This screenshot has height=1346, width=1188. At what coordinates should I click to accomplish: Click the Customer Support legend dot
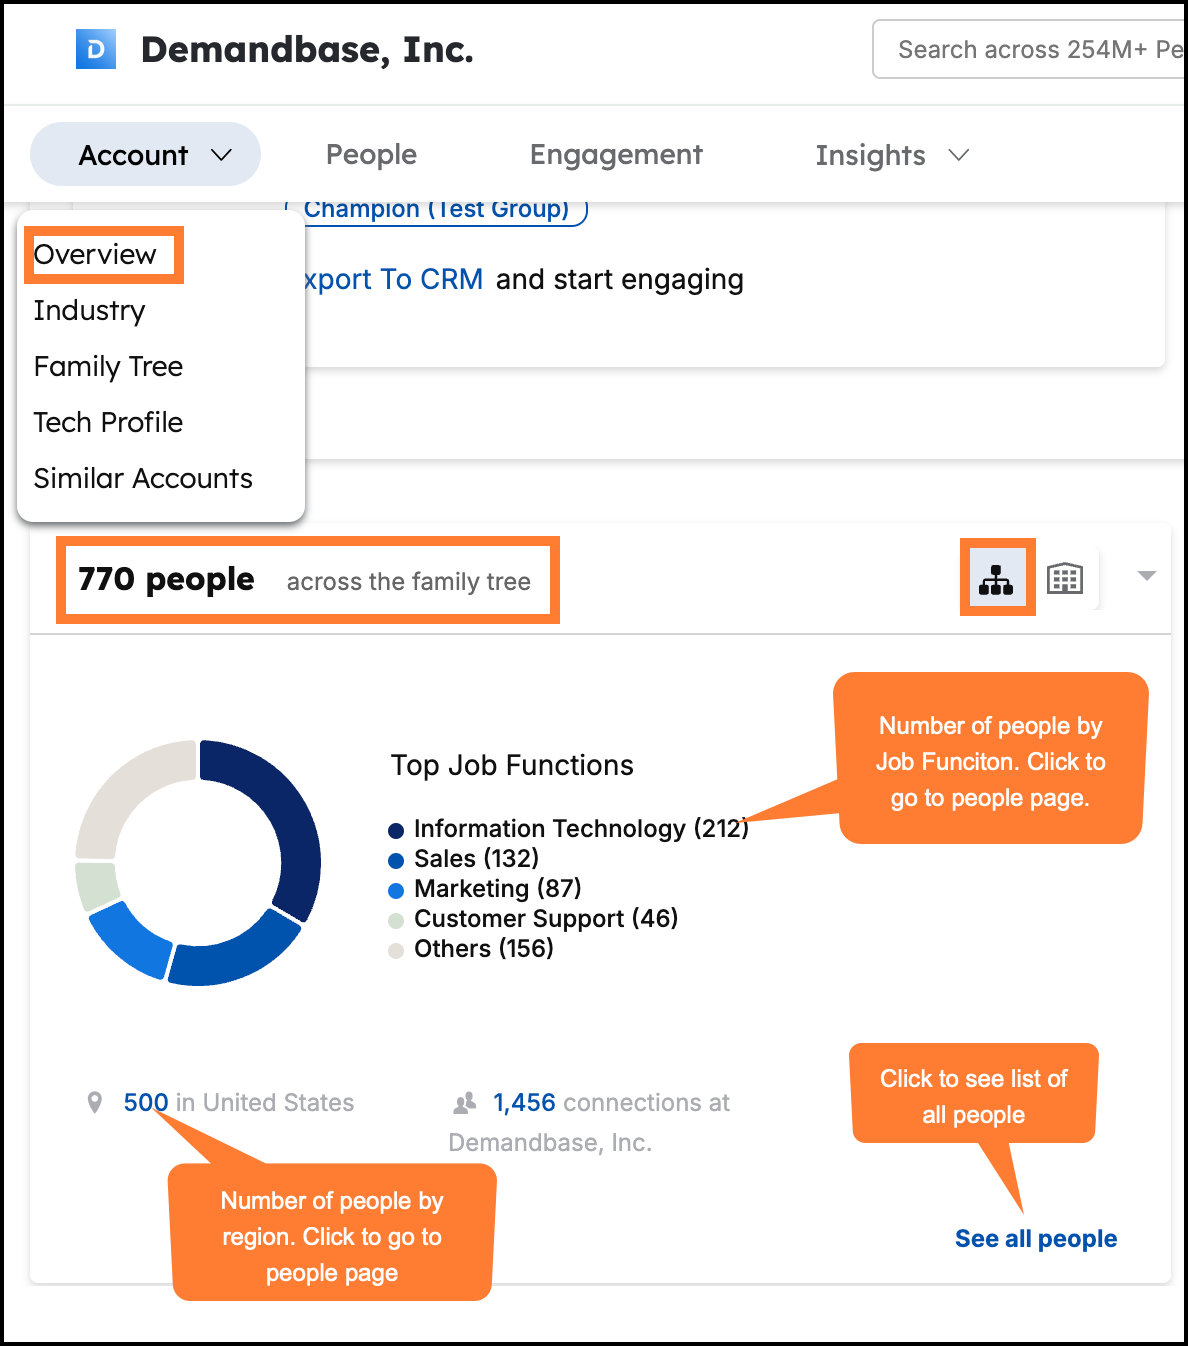tap(396, 921)
